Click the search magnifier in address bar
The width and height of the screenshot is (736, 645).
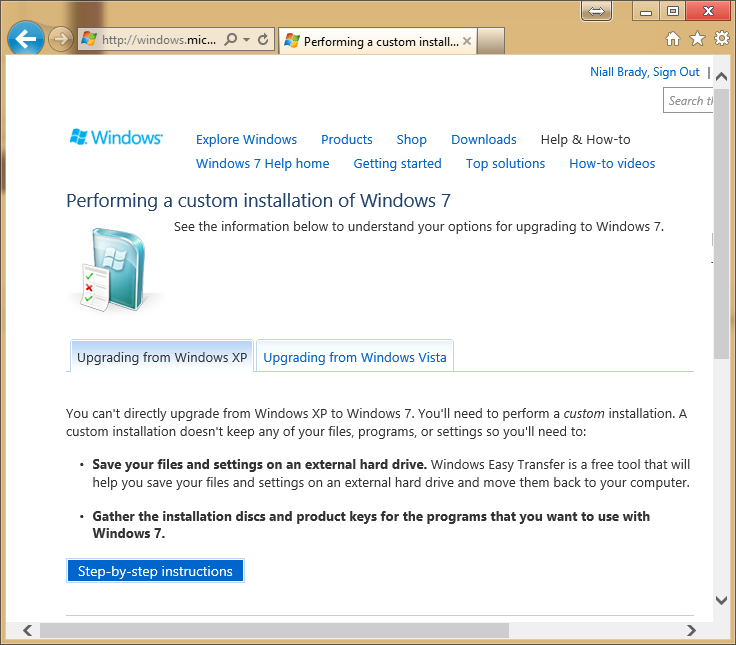coord(230,39)
